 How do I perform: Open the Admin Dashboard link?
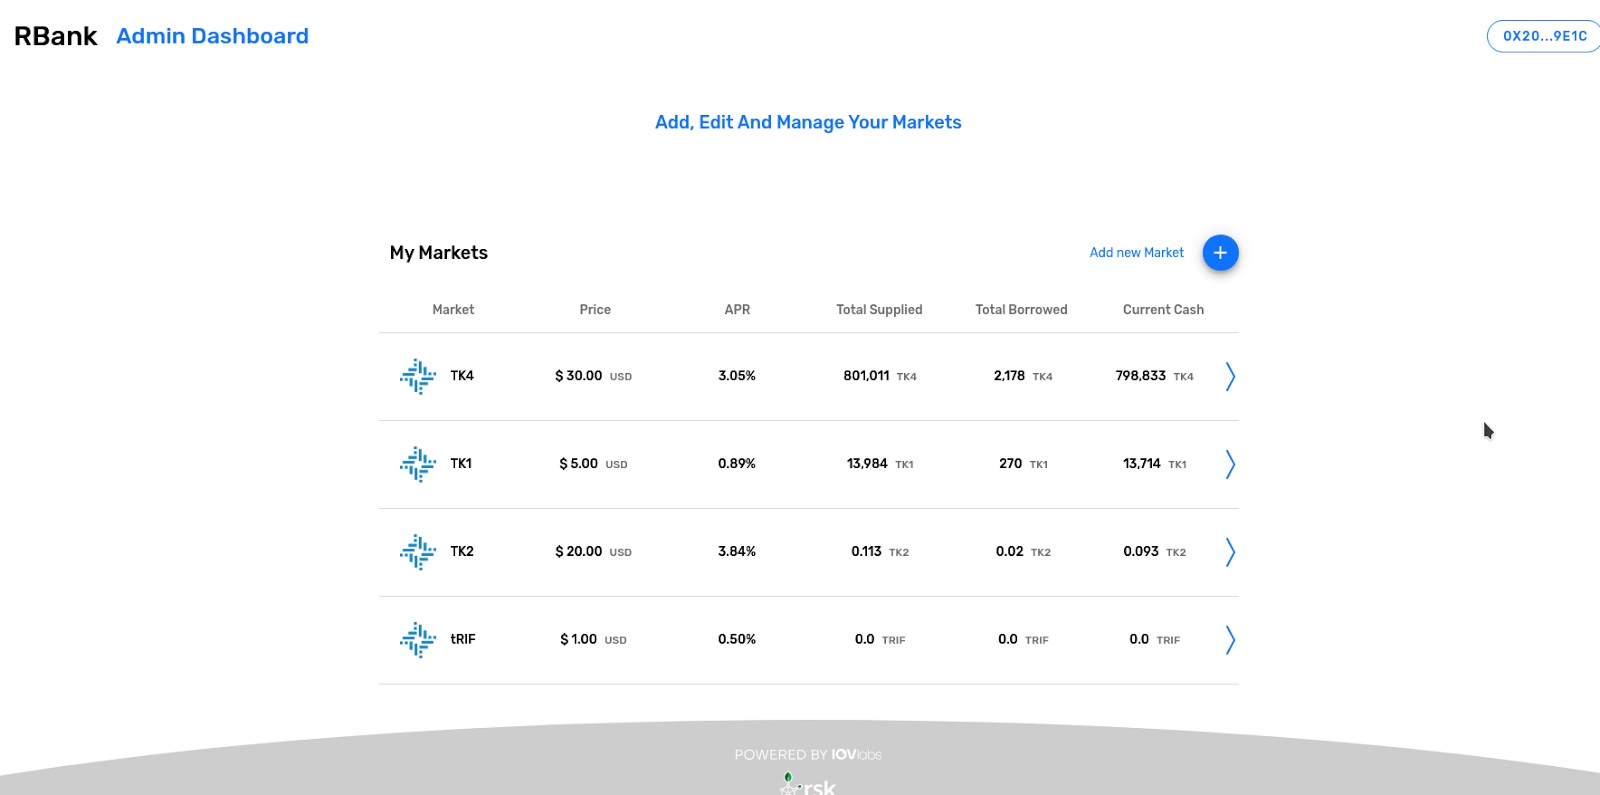click(x=212, y=36)
